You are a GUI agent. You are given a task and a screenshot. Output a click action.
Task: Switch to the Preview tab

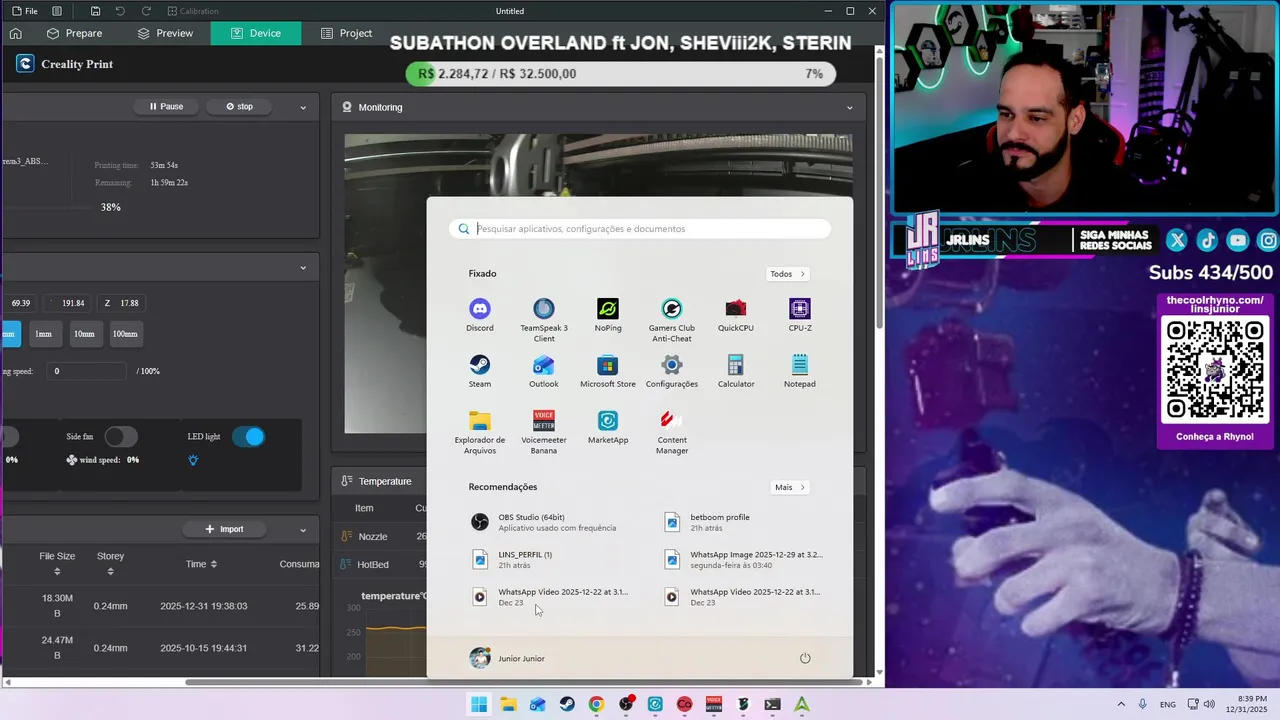pyautogui.click(x=165, y=33)
